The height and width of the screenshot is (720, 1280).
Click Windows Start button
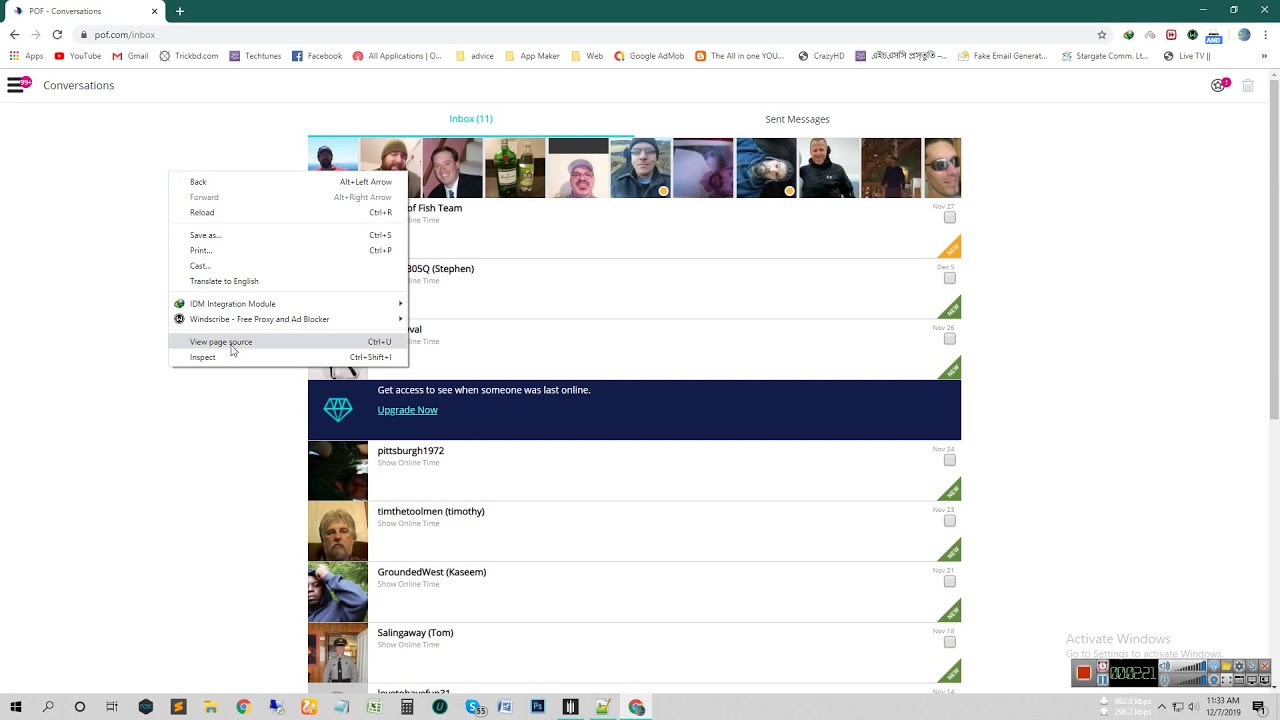point(16,707)
